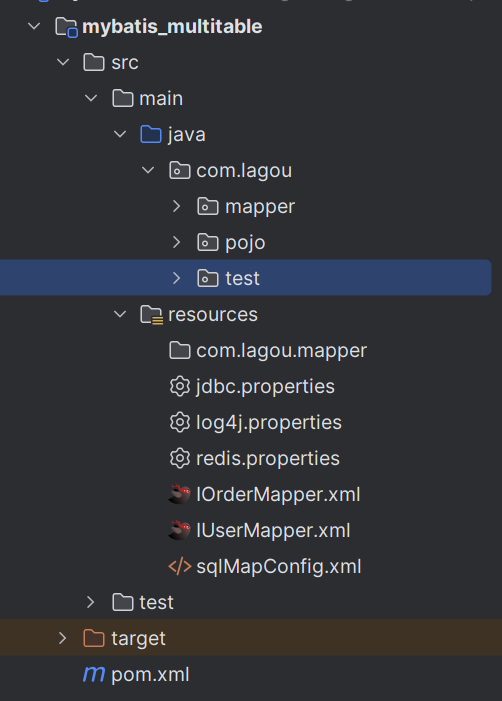The image size is (502, 701).
Task: Select the mapper label
Action: [260, 207]
